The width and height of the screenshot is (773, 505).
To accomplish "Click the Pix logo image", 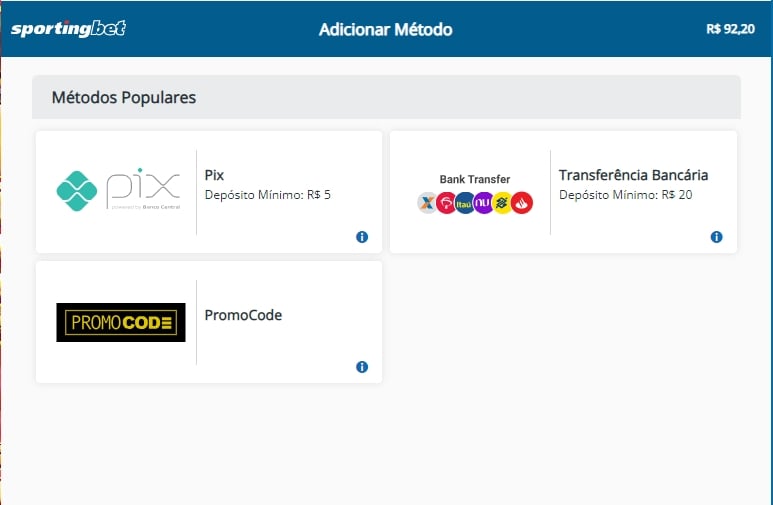I will (x=118, y=188).
